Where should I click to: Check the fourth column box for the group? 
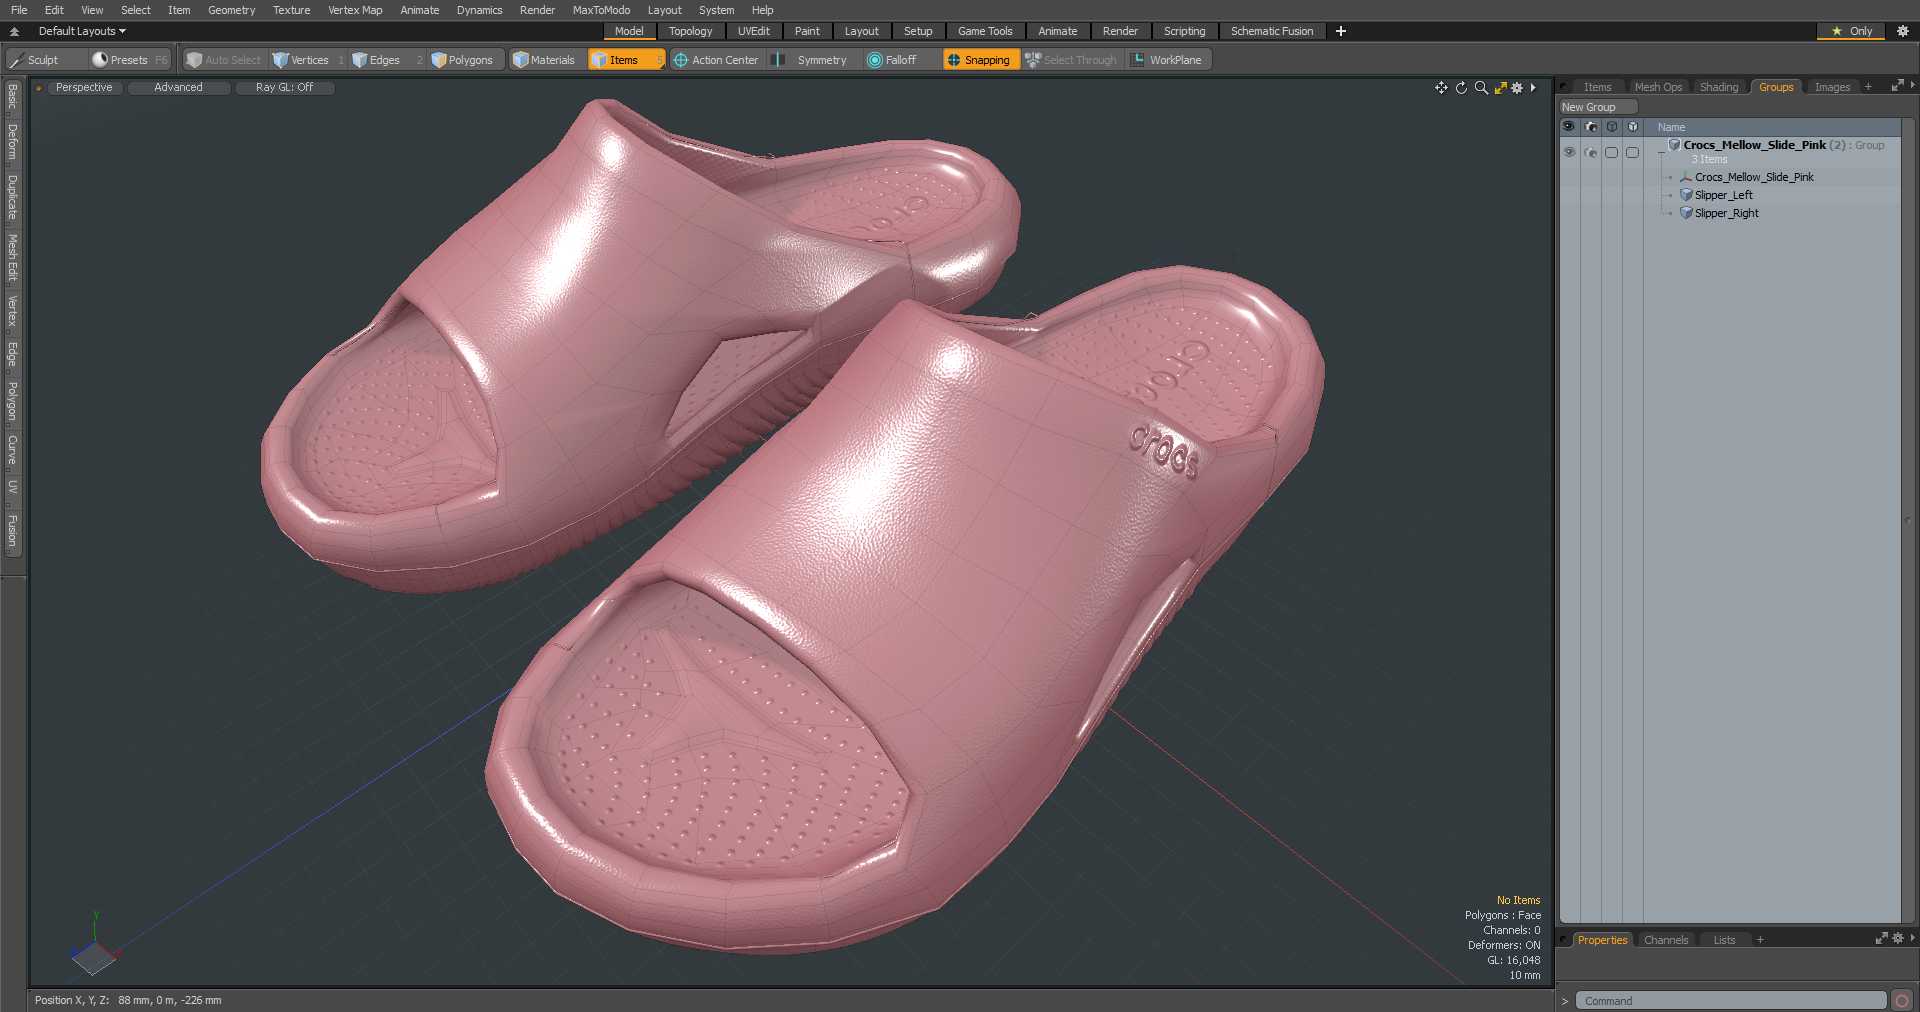tap(1632, 152)
